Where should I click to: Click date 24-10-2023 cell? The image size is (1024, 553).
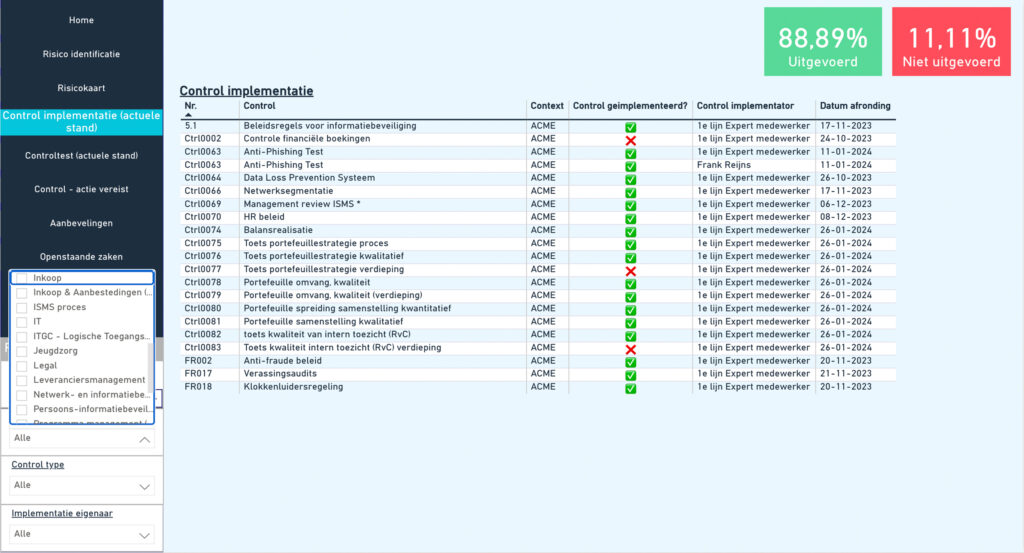[846, 138]
